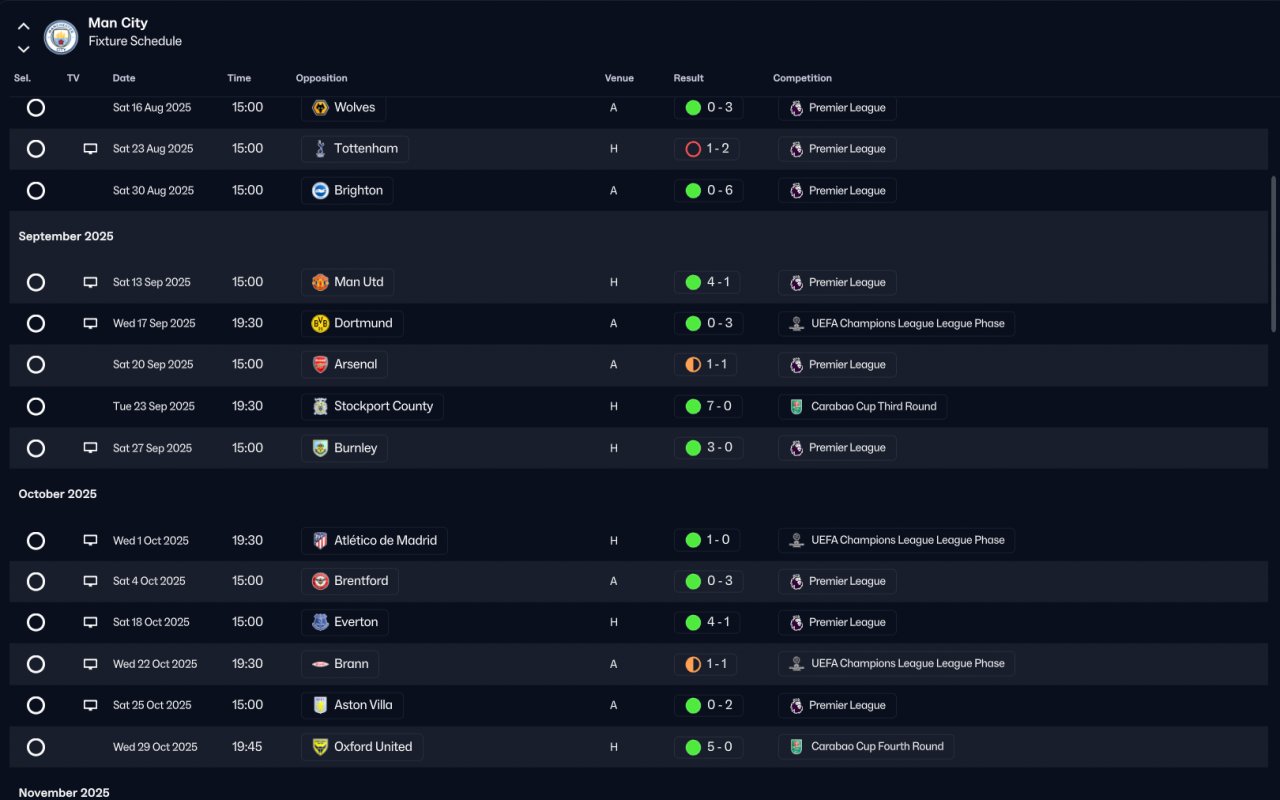The height and width of the screenshot is (800, 1280).
Task: Select the Brighton fixture radio button
Action: coord(36,190)
